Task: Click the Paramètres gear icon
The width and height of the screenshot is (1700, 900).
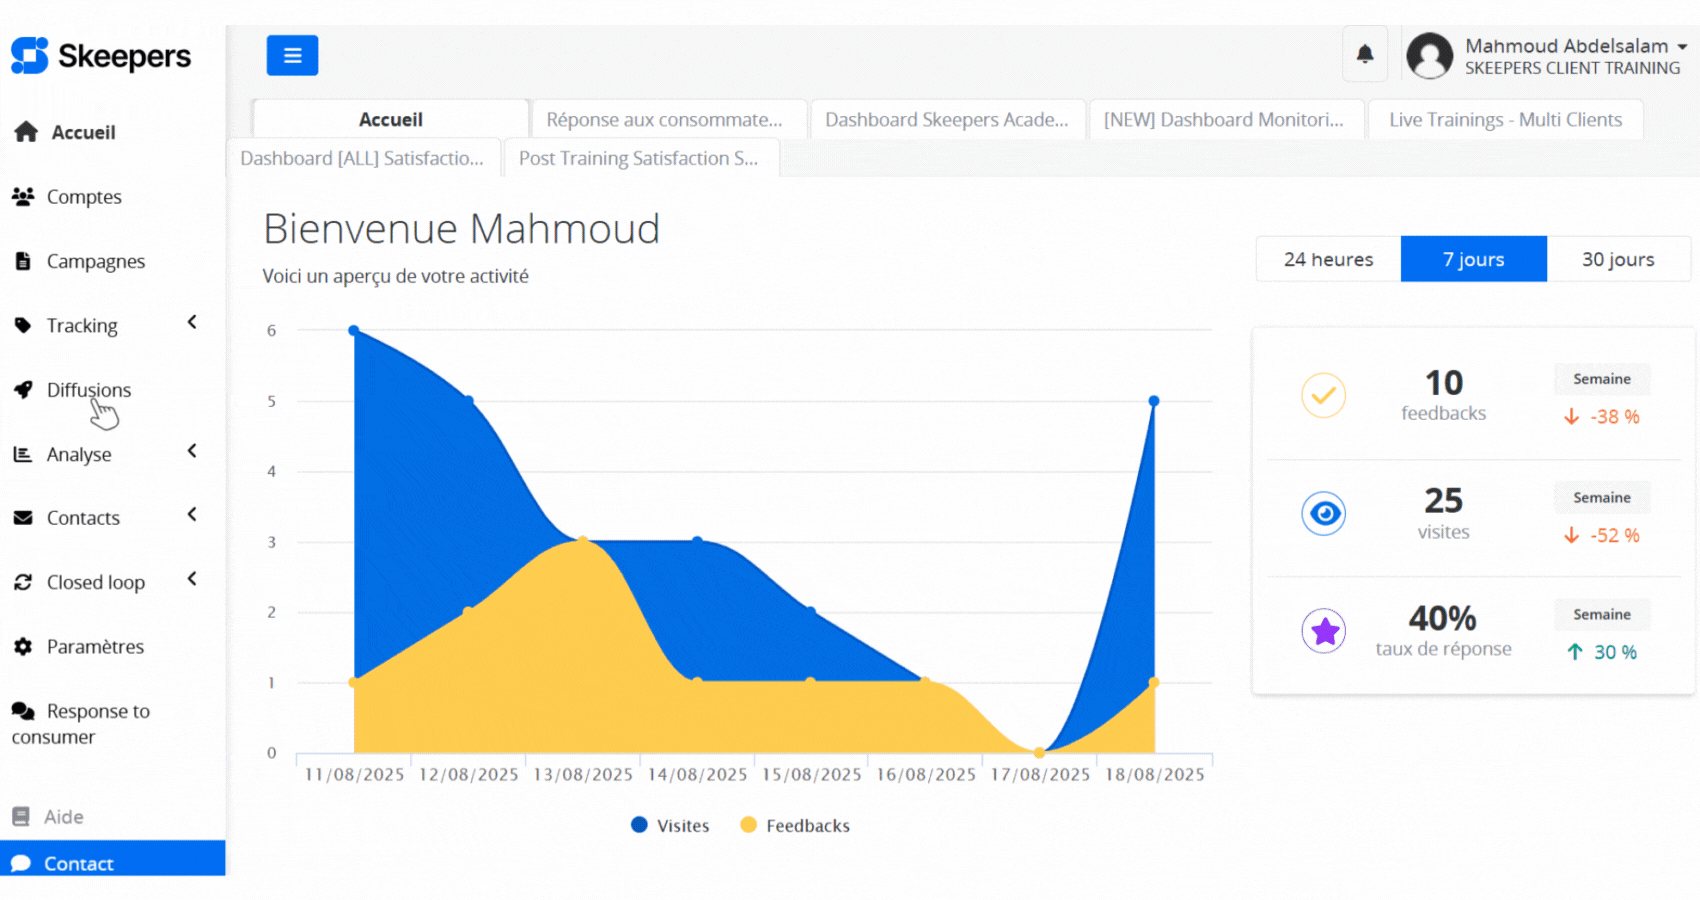Action: 23,647
